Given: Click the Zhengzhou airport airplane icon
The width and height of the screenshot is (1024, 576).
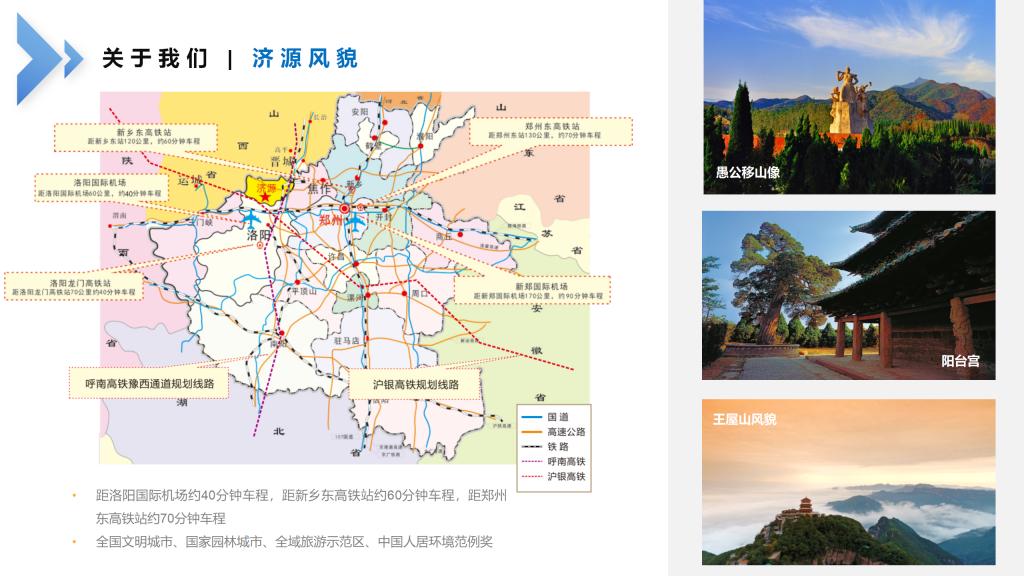Looking at the screenshot, I should coord(356,222).
